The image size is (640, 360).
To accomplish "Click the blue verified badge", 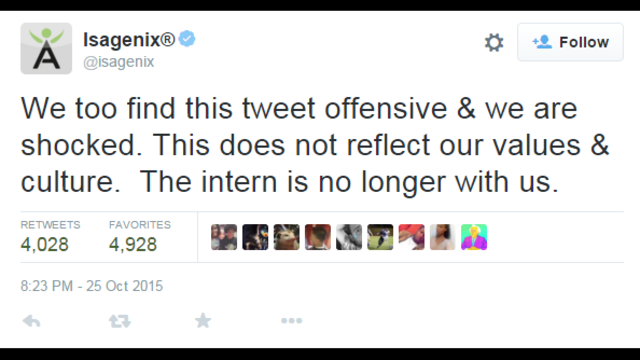I will 187,39.
